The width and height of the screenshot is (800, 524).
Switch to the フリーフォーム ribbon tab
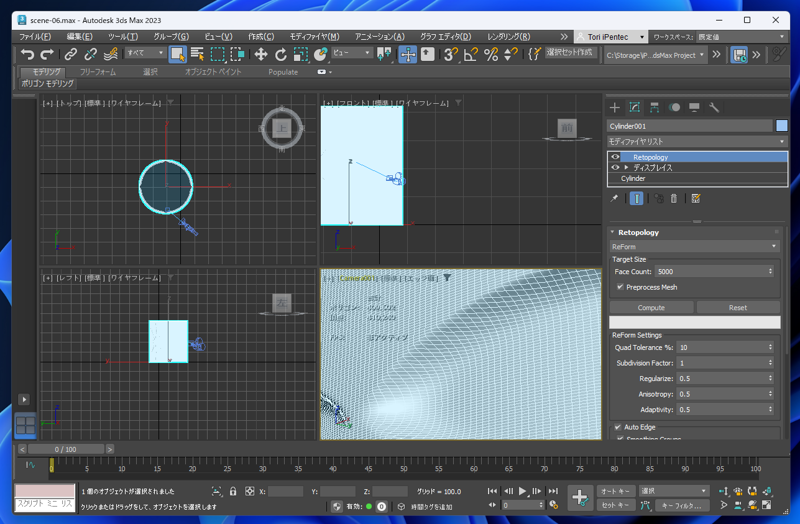(97, 72)
